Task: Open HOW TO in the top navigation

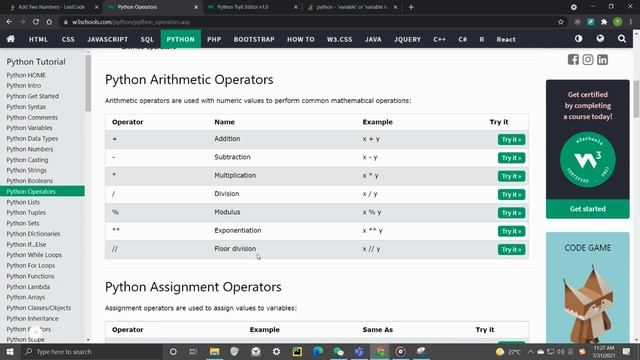Action: coord(301,39)
